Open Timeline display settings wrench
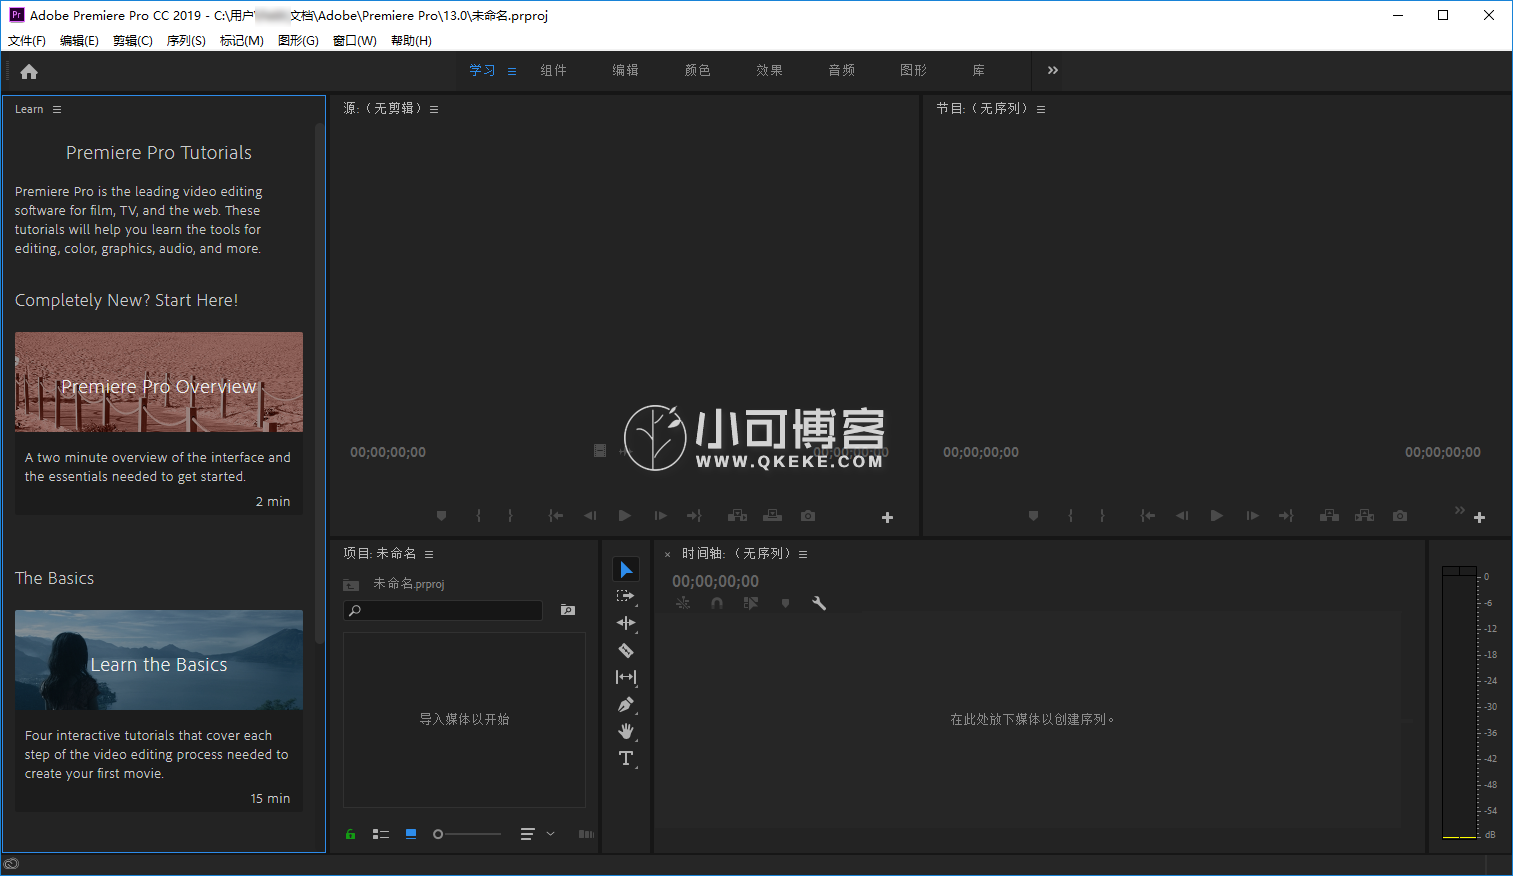This screenshot has width=1513, height=876. coord(819,603)
